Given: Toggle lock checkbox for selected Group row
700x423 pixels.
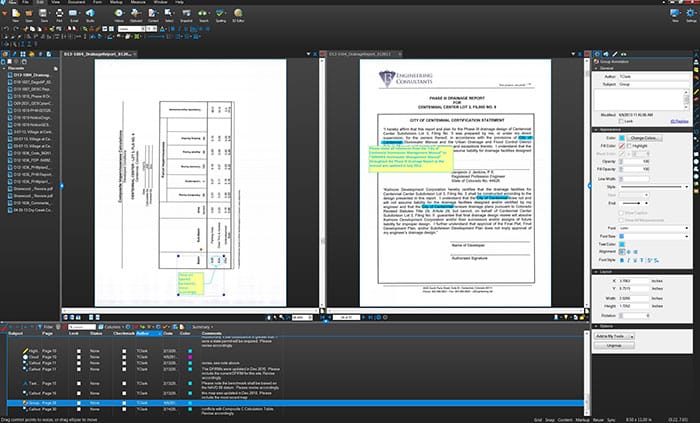Looking at the screenshot, I should coord(79,403).
